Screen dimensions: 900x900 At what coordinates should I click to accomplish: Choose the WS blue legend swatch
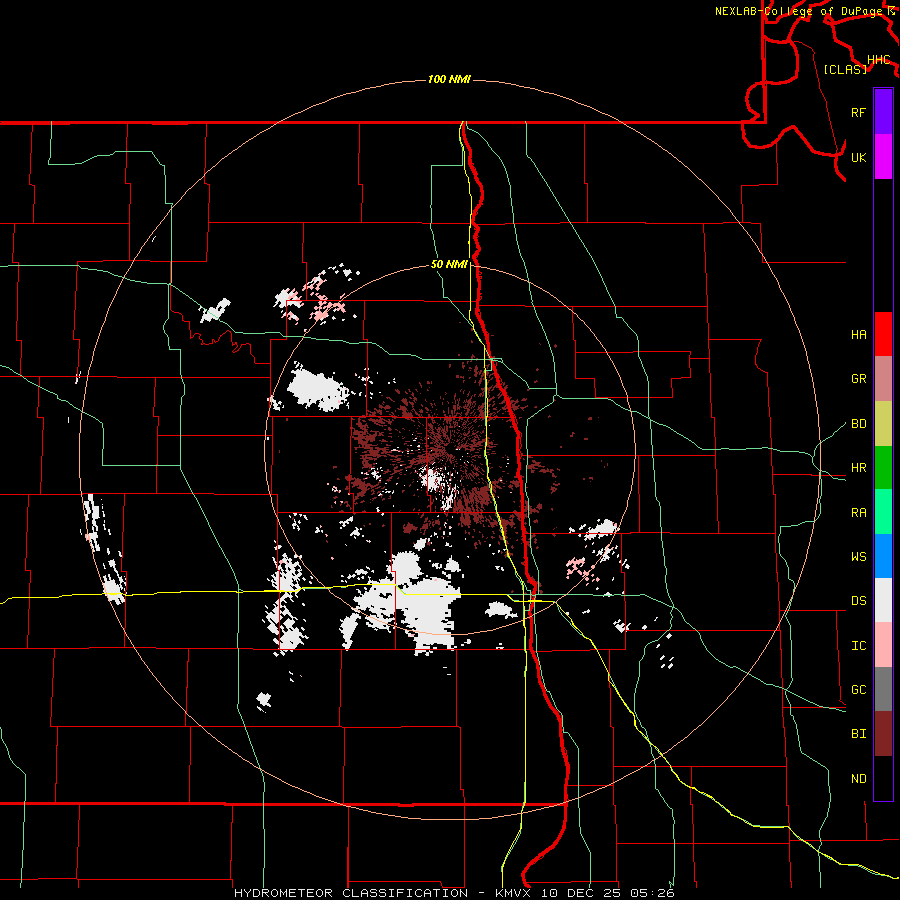[x=883, y=556]
